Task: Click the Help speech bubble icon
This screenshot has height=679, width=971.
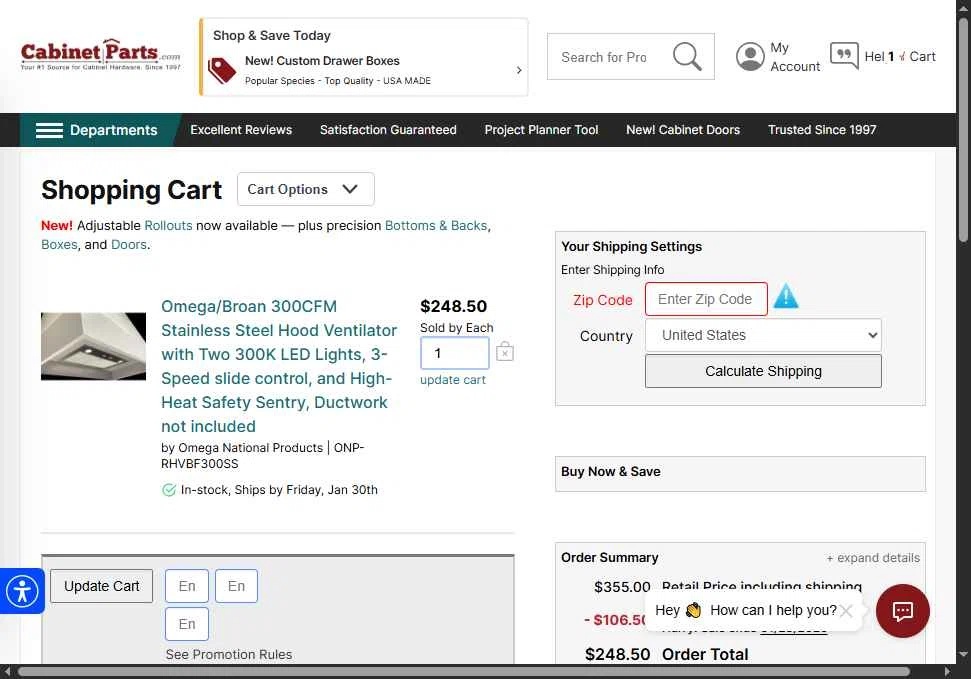Action: pyautogui.click(x=844, y=56)
